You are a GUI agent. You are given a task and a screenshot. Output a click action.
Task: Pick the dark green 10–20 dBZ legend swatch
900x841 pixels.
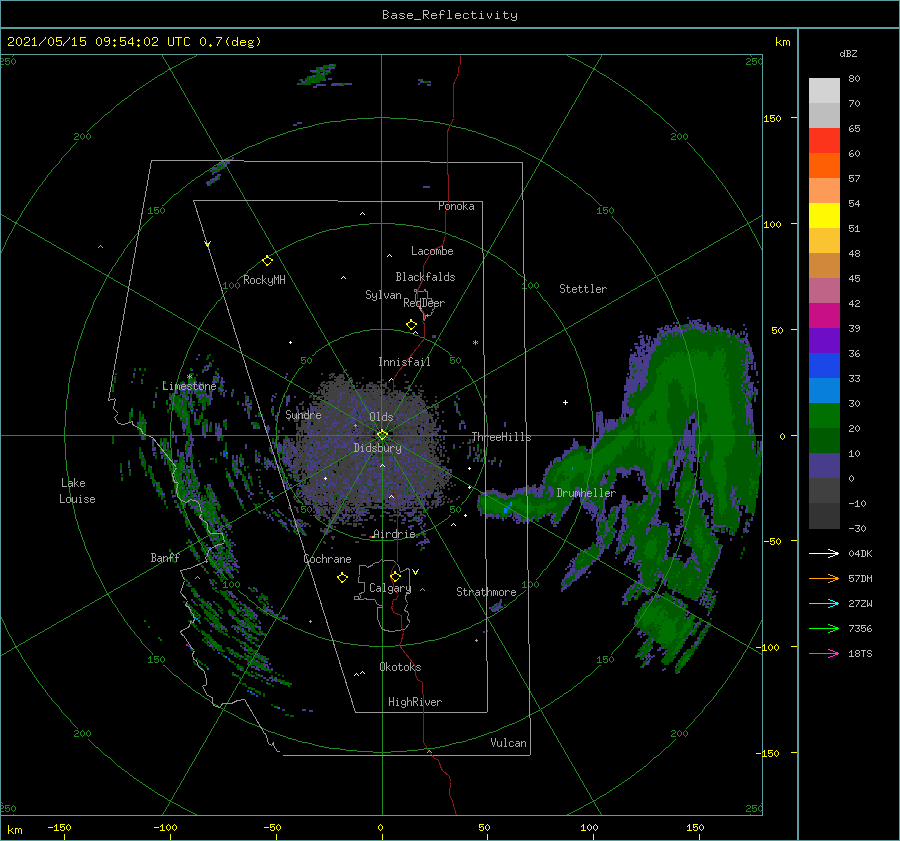click(824, 440)
